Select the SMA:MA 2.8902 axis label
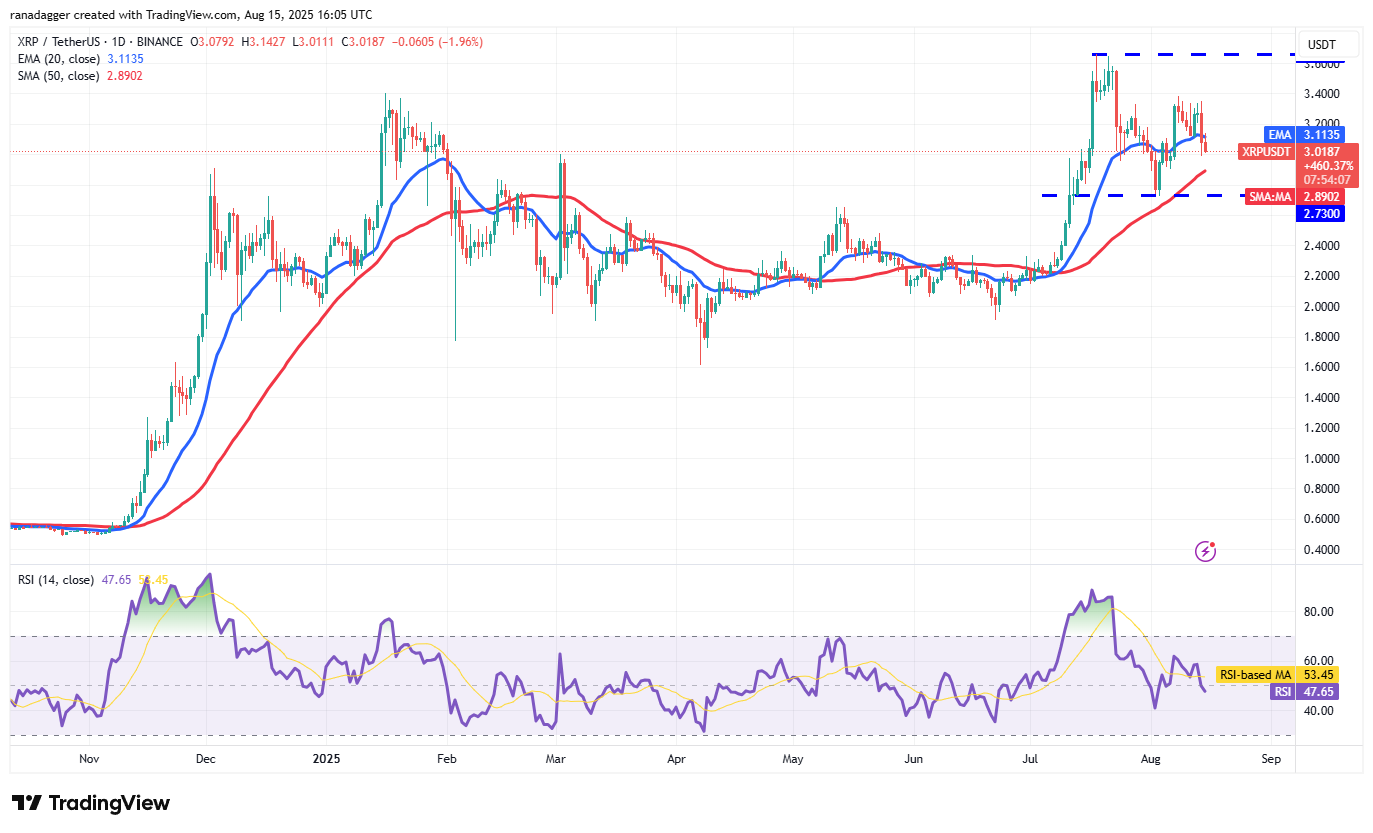 pos(1300,198)
